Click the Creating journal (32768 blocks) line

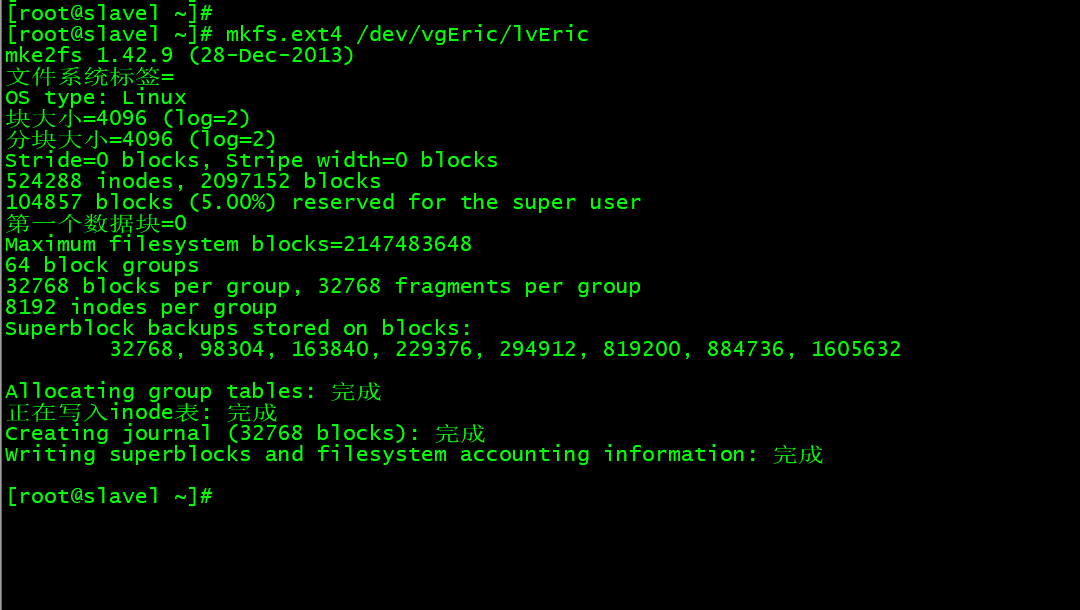pyautogui.click(x=245, y=434)
